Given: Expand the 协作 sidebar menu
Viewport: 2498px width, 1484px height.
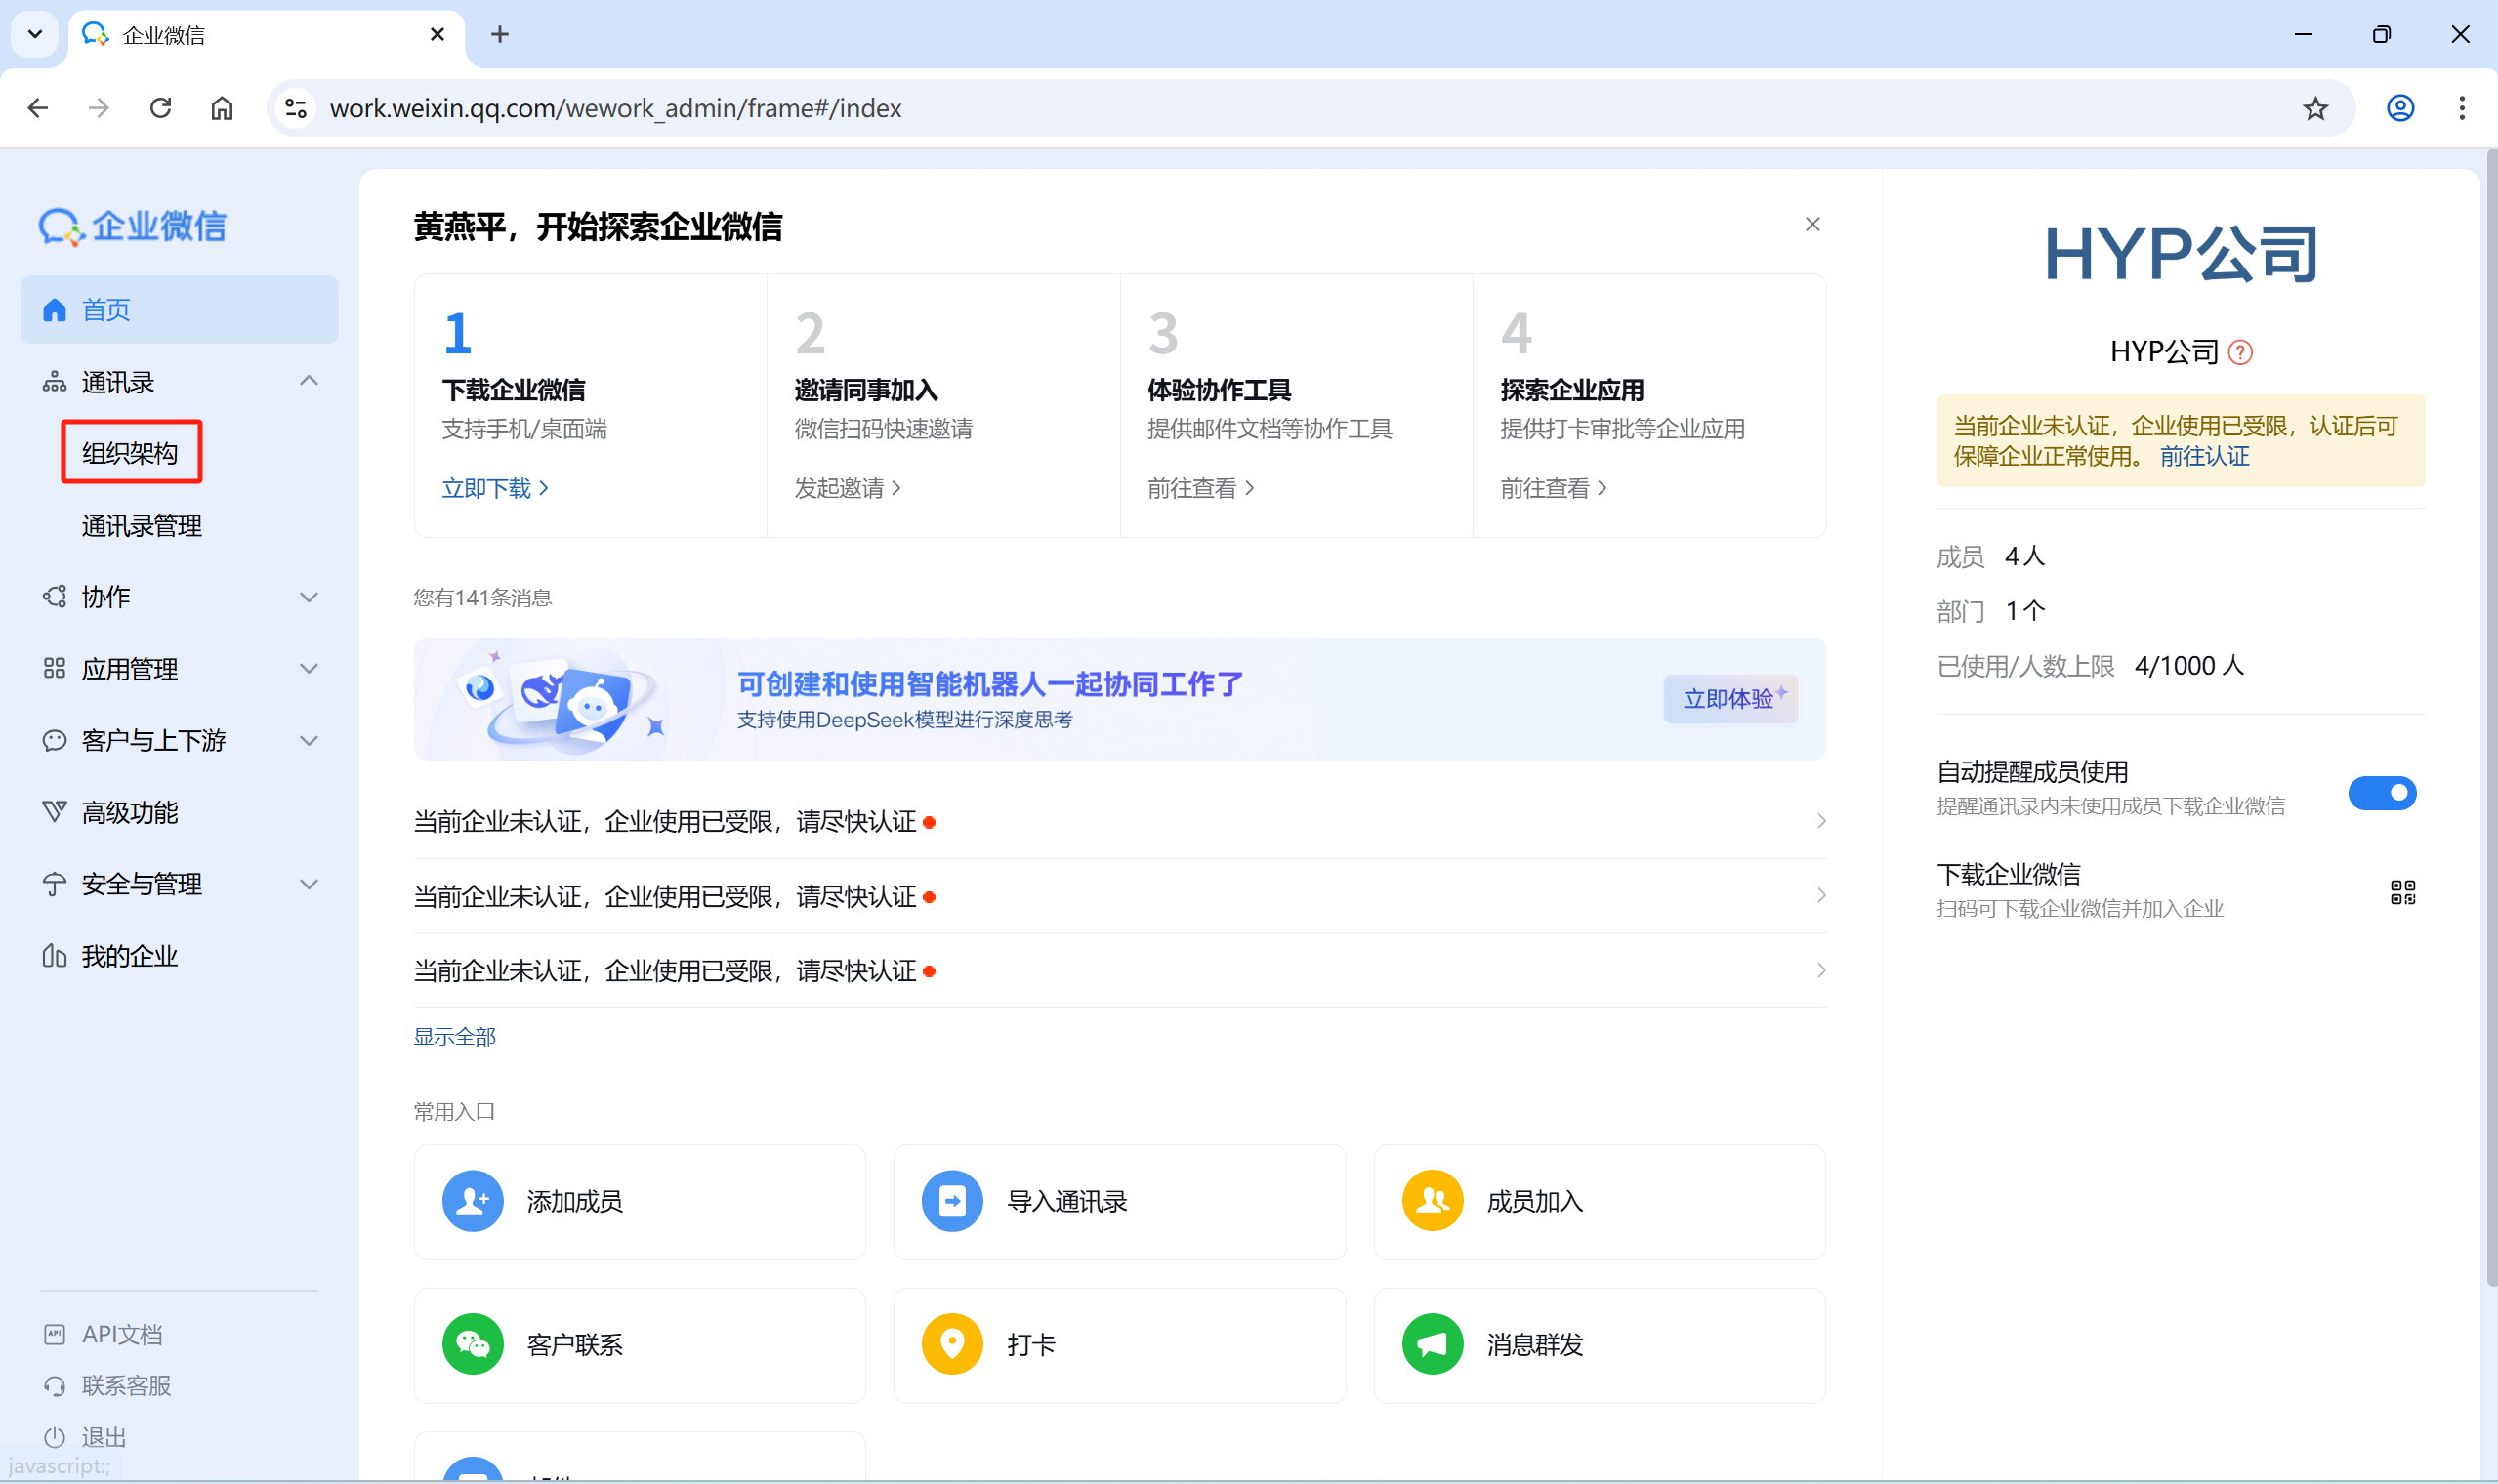Looking at the screenshot, I should [x=309, y=597].
